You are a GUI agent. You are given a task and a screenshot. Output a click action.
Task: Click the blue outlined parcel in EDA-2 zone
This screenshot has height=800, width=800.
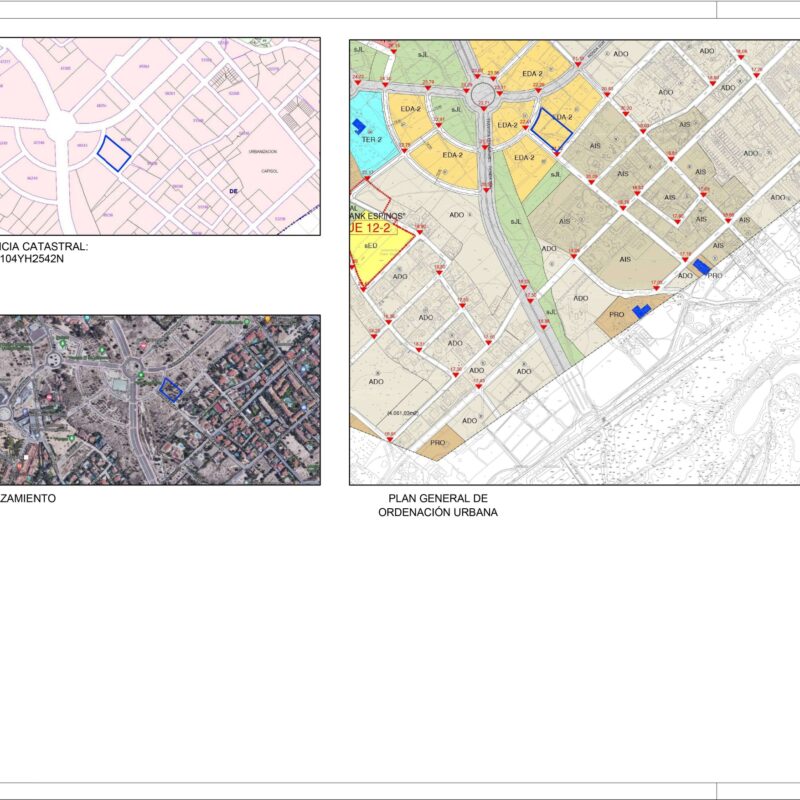(x=550, y=127)
